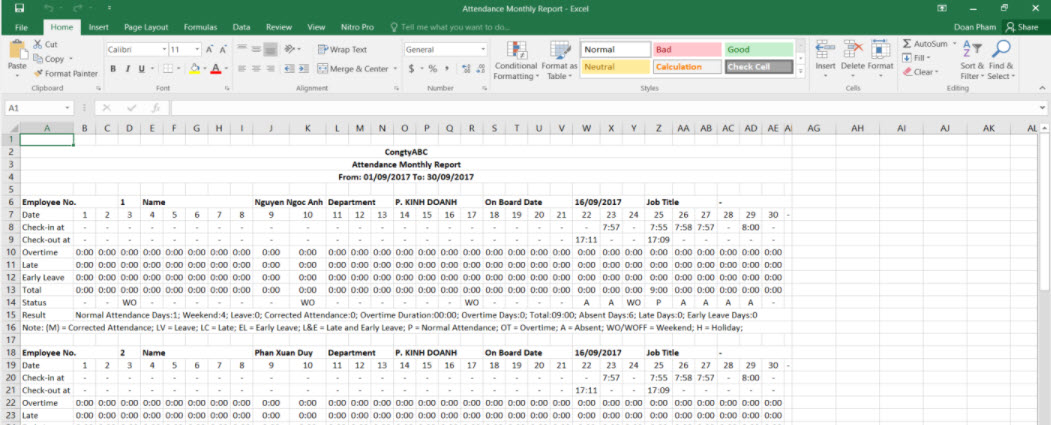
Task: Click the Share button
Action: (1022, 27)
